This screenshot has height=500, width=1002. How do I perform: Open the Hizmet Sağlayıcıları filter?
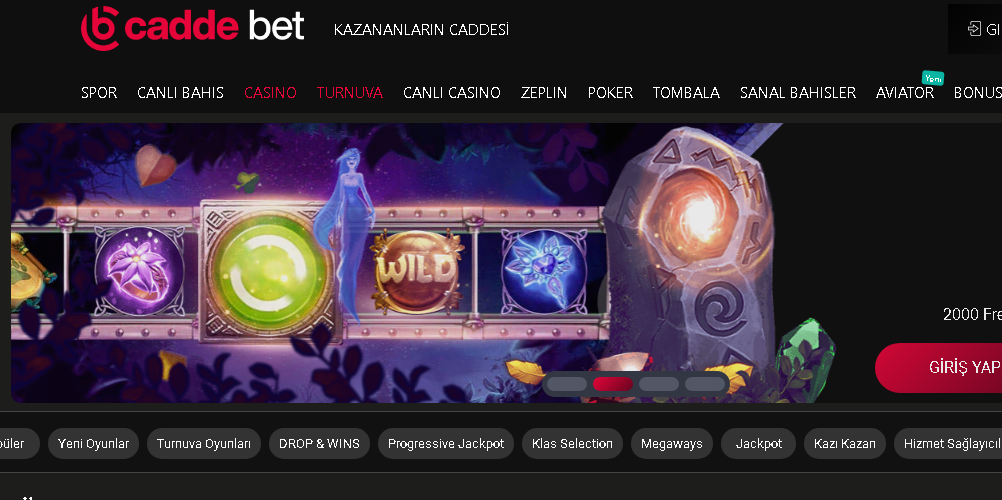(x=948, y=444)
